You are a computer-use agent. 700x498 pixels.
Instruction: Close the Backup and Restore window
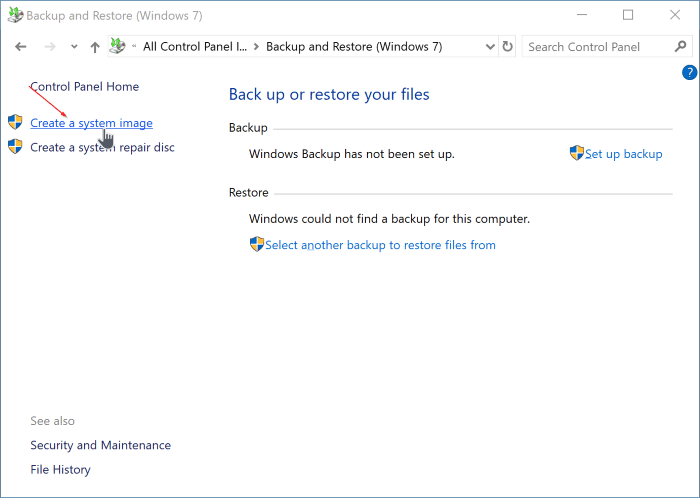tap(675, 15)
